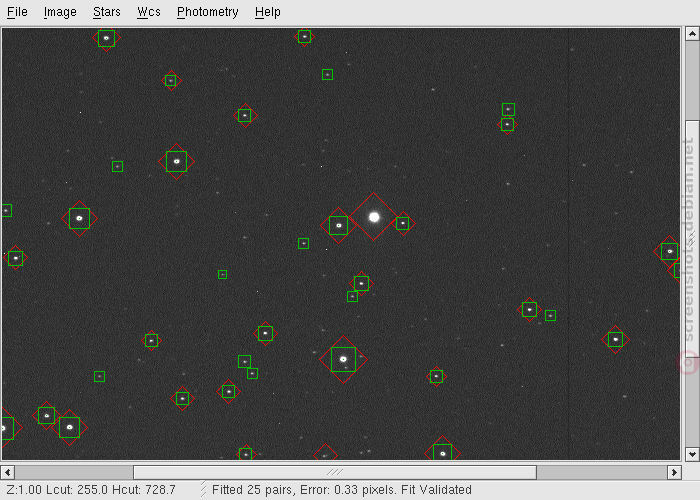This screenshot has height=500, width=700.
Task: Open the Image menu
Action: (60, 12)
